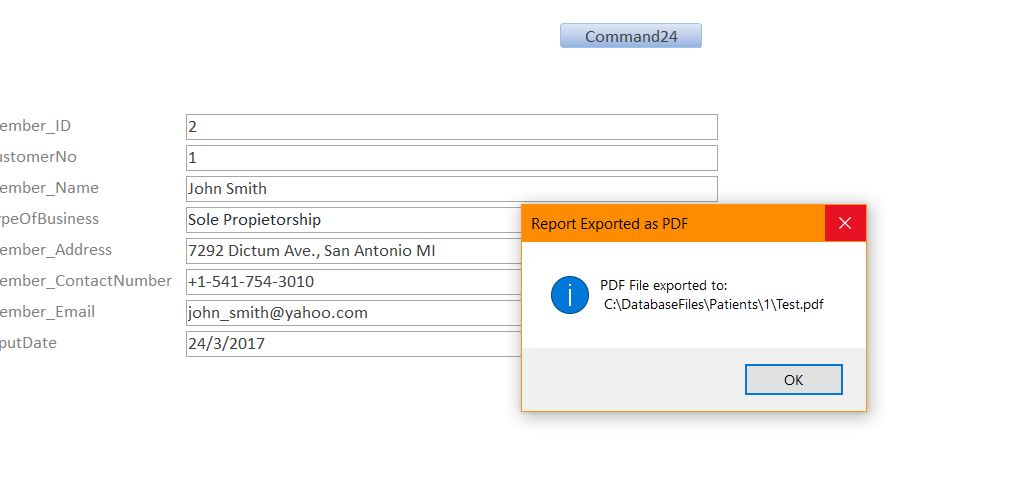Image resolution: width=1027 pixels, height=502 pixels.
Task: Click the Member_ContactNumber label
Action: (86, 281)
